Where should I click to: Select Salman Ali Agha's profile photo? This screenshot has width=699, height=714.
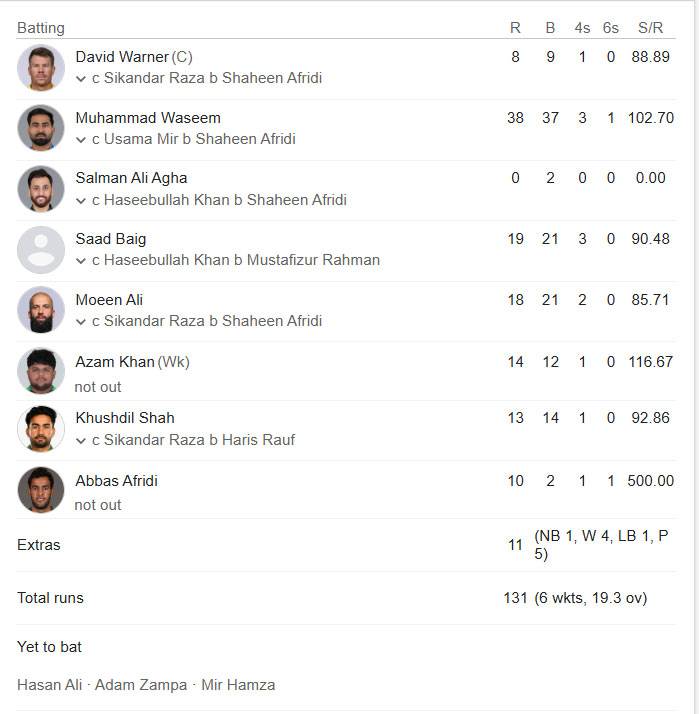click(41, 189)
